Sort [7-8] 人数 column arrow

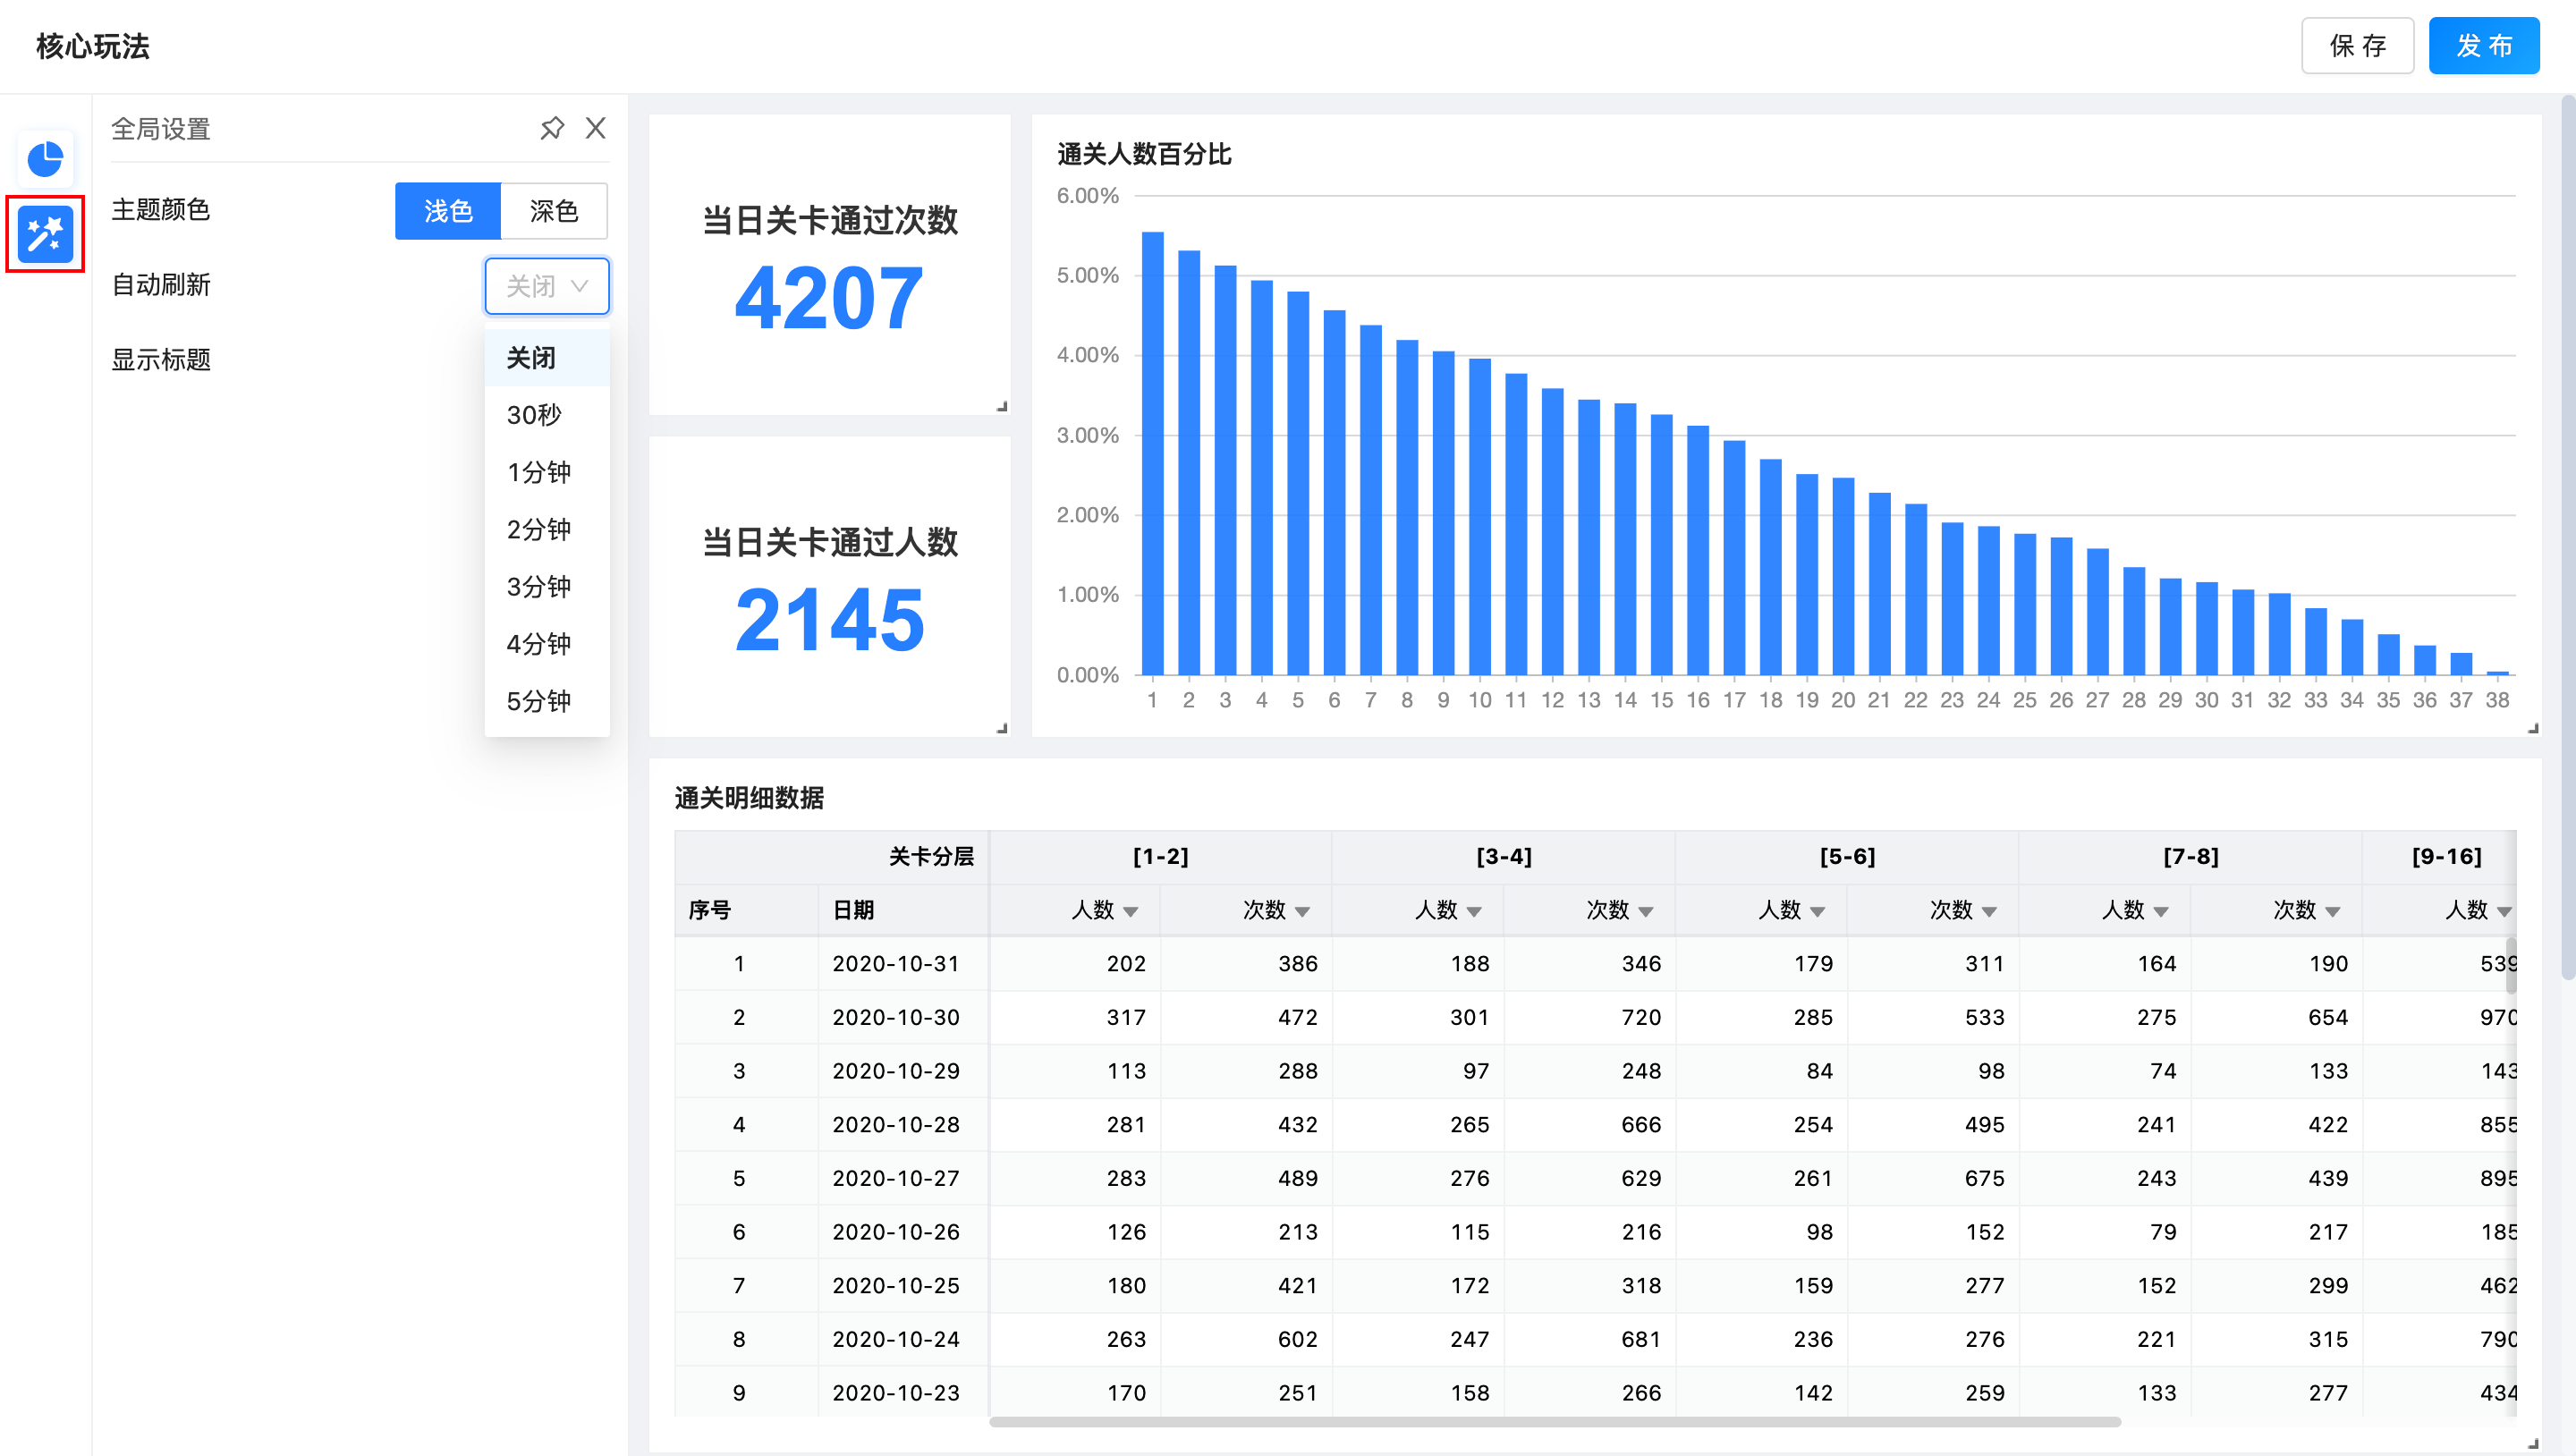[2161, 911]
